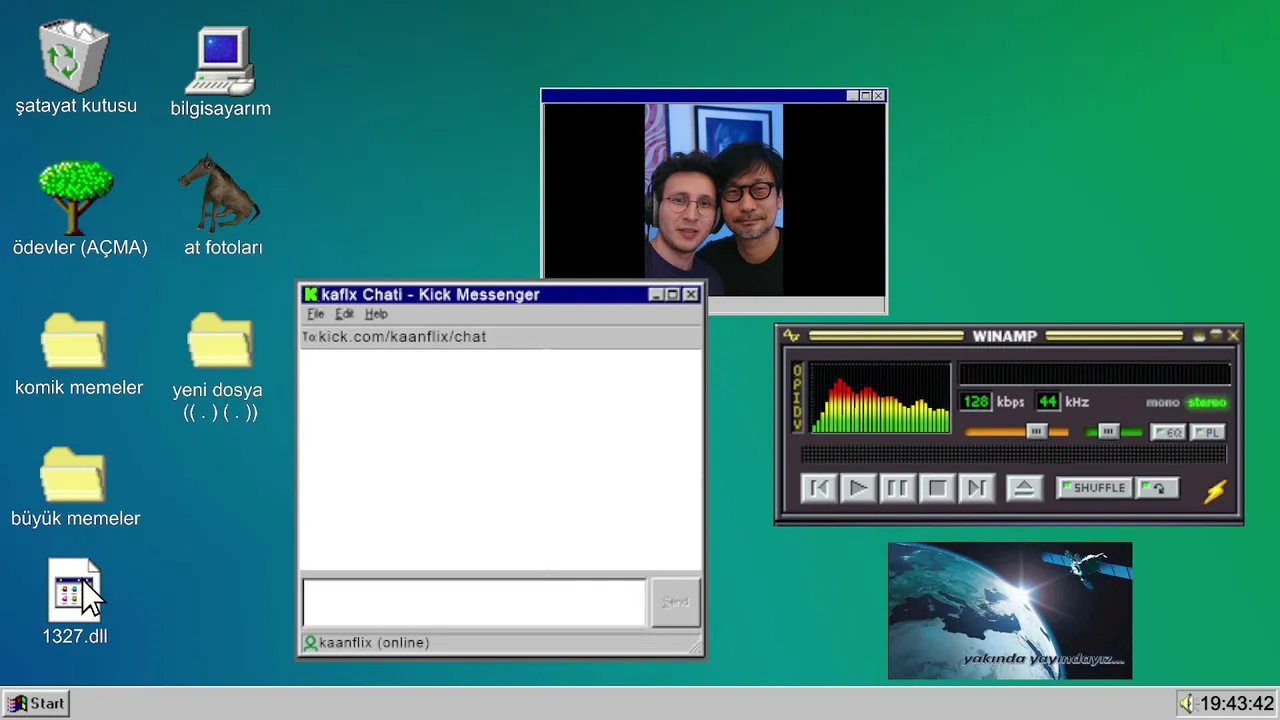
Task: Open the Edit menu in Kick Messenger
Action: click(x=345, y=314)
